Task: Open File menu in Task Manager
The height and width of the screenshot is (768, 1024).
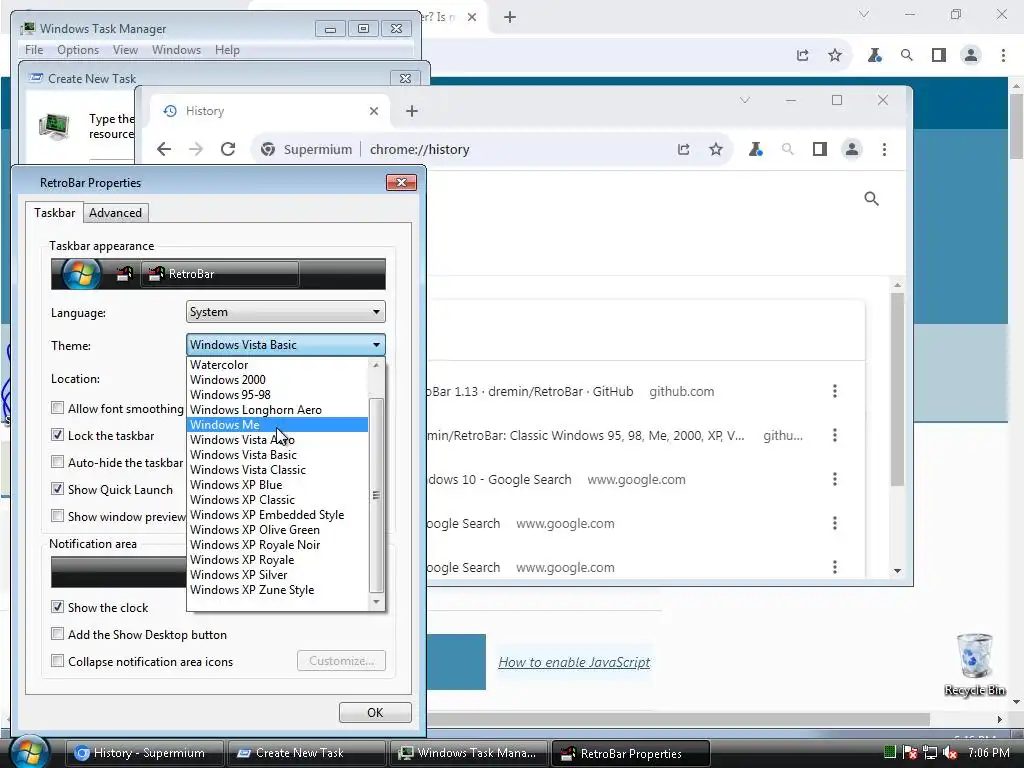Action: 34,50
